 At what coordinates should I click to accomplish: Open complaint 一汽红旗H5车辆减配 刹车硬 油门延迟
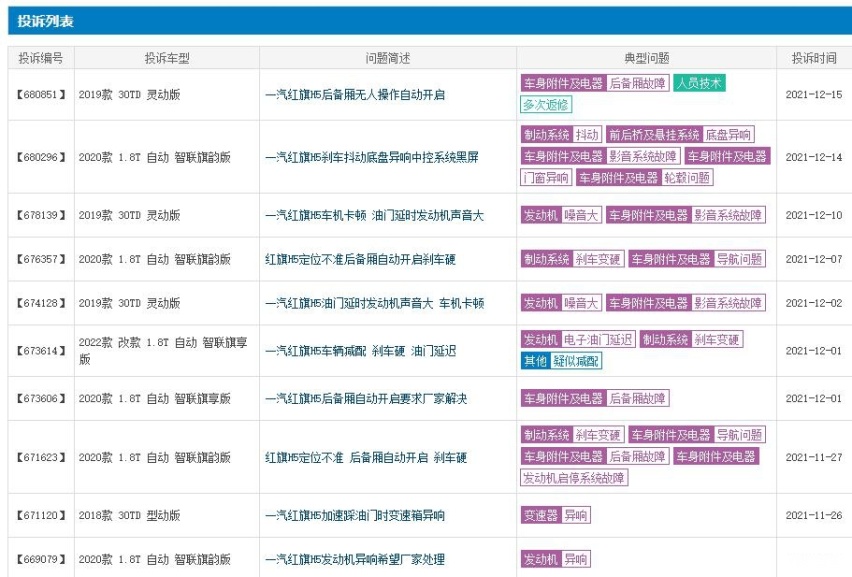click(360, 351)
